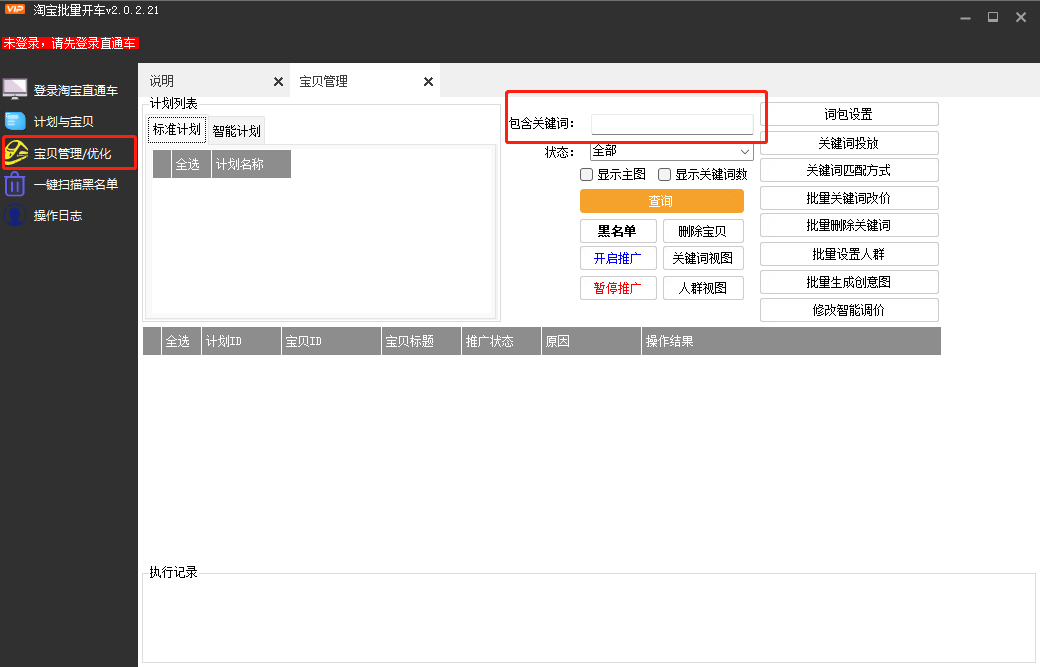Select the 智能计划 tab

point(237,131)
